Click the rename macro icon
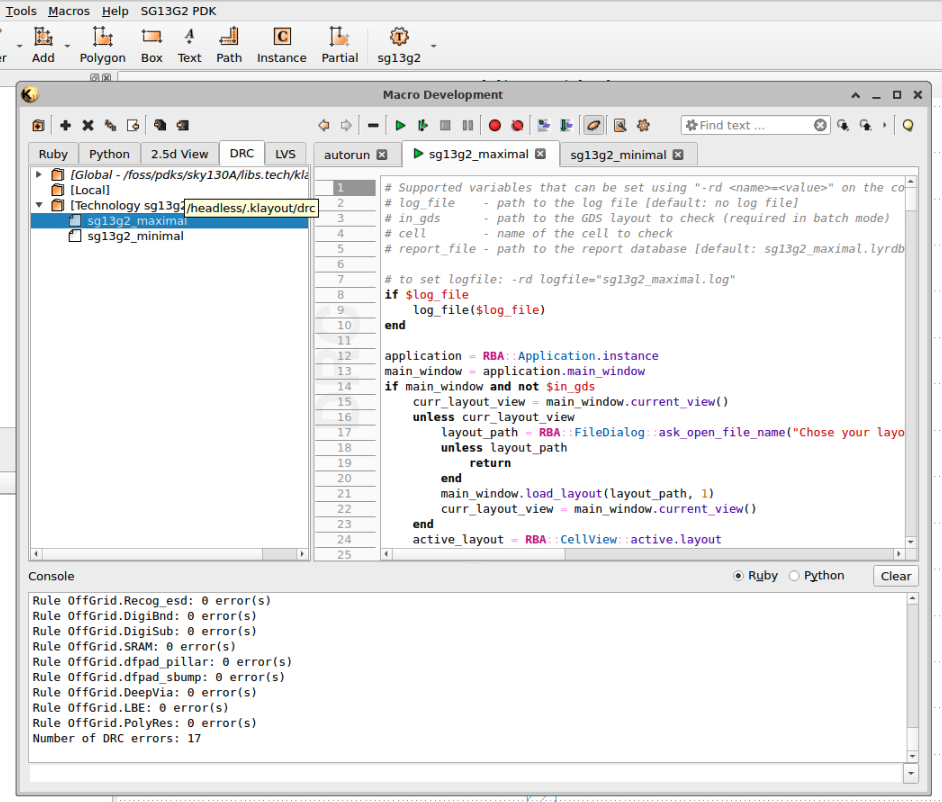 (111, 125)
